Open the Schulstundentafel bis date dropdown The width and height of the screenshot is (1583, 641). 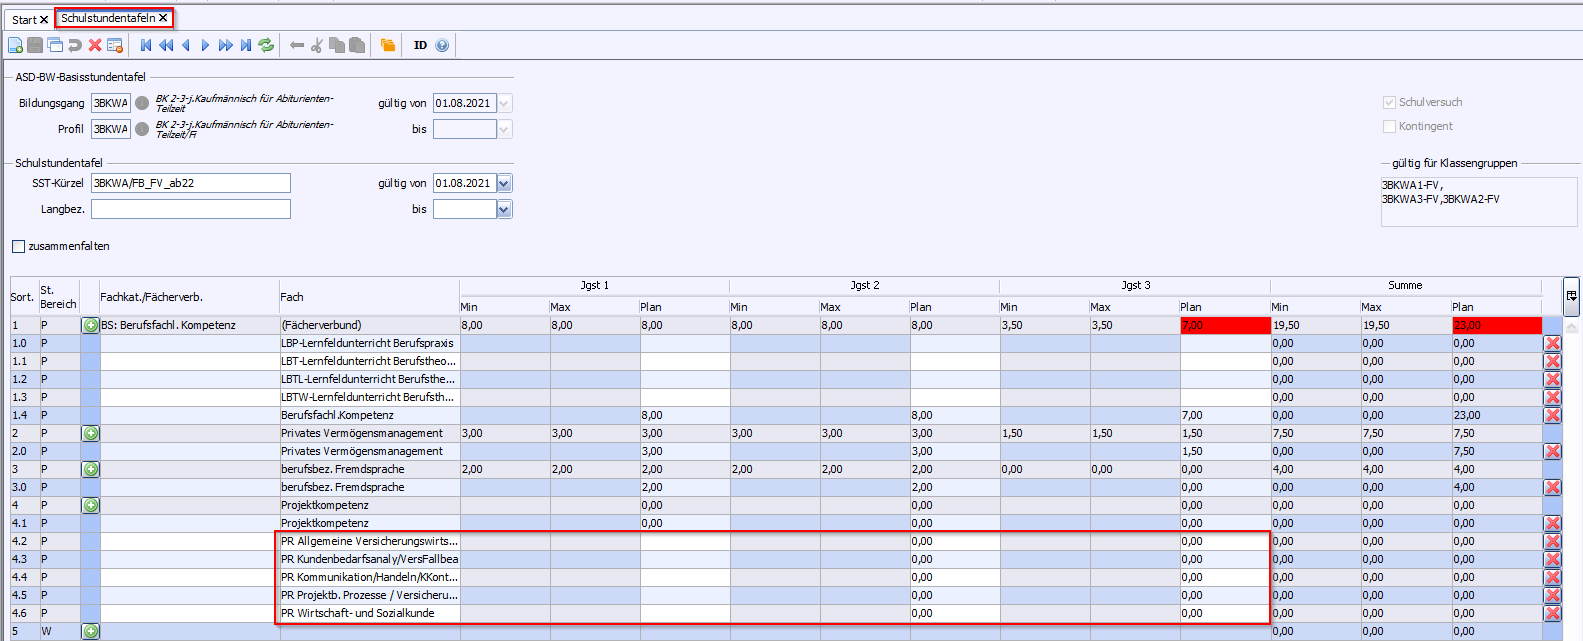tap(504, 209)
